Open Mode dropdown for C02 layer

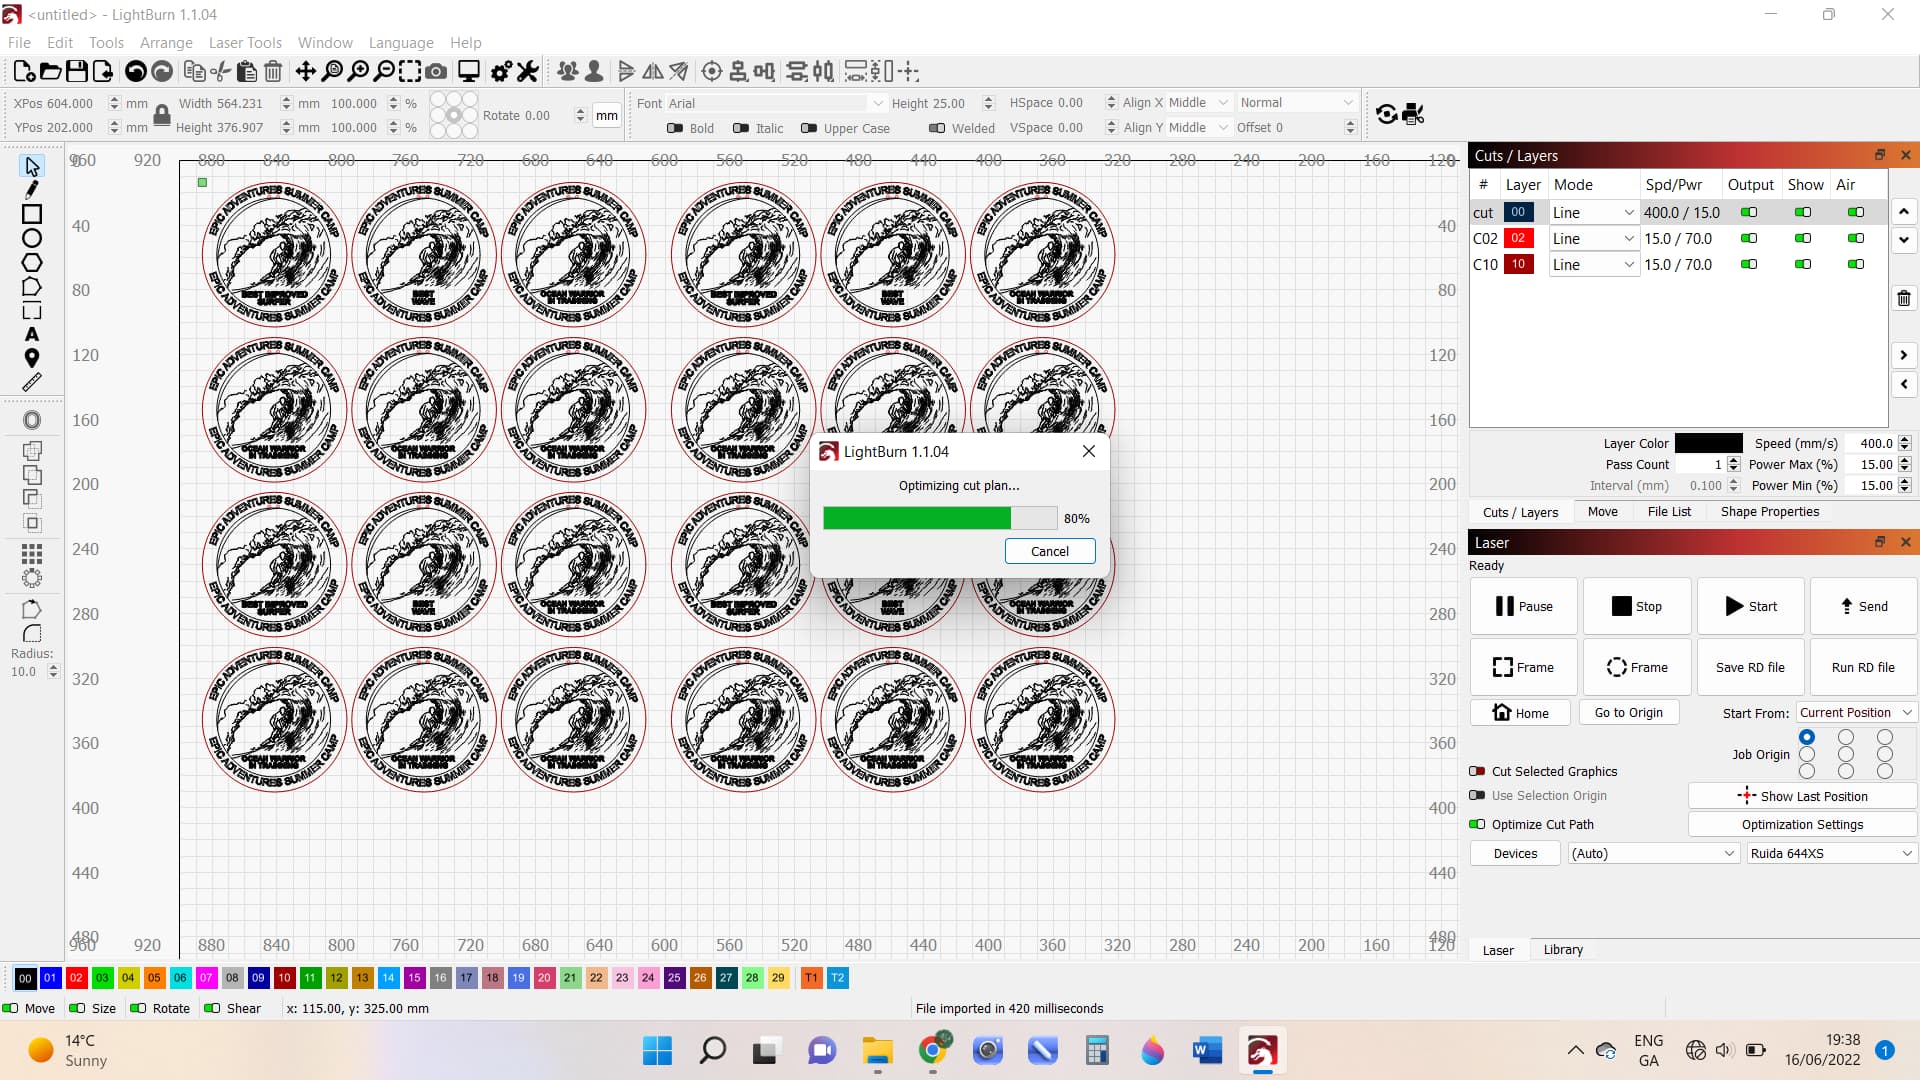point(1593,238)
